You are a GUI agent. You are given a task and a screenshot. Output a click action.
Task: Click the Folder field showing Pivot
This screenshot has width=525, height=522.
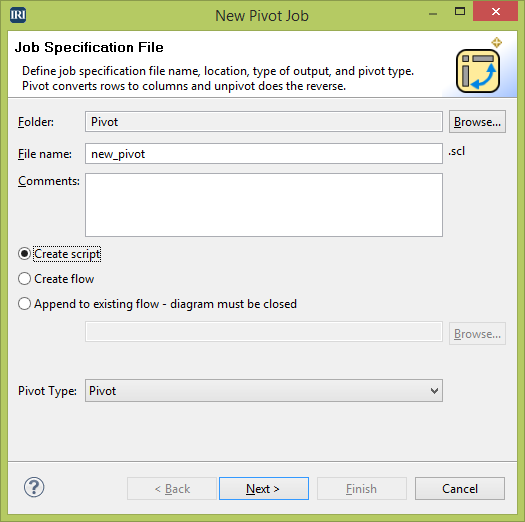pos(264,122)
